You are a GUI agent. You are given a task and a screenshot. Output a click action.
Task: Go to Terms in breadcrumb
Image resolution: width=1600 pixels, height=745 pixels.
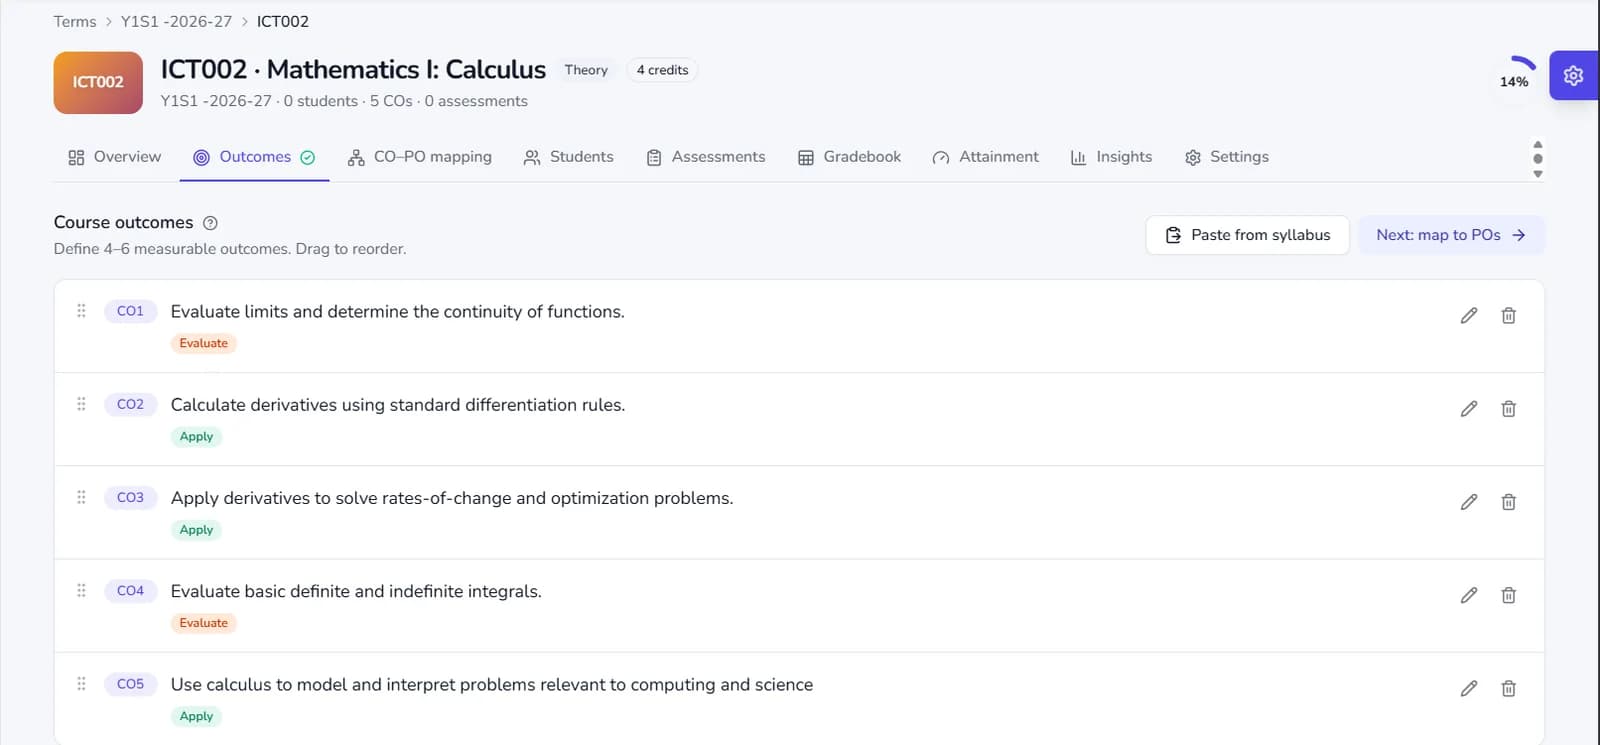coord(75,22)
